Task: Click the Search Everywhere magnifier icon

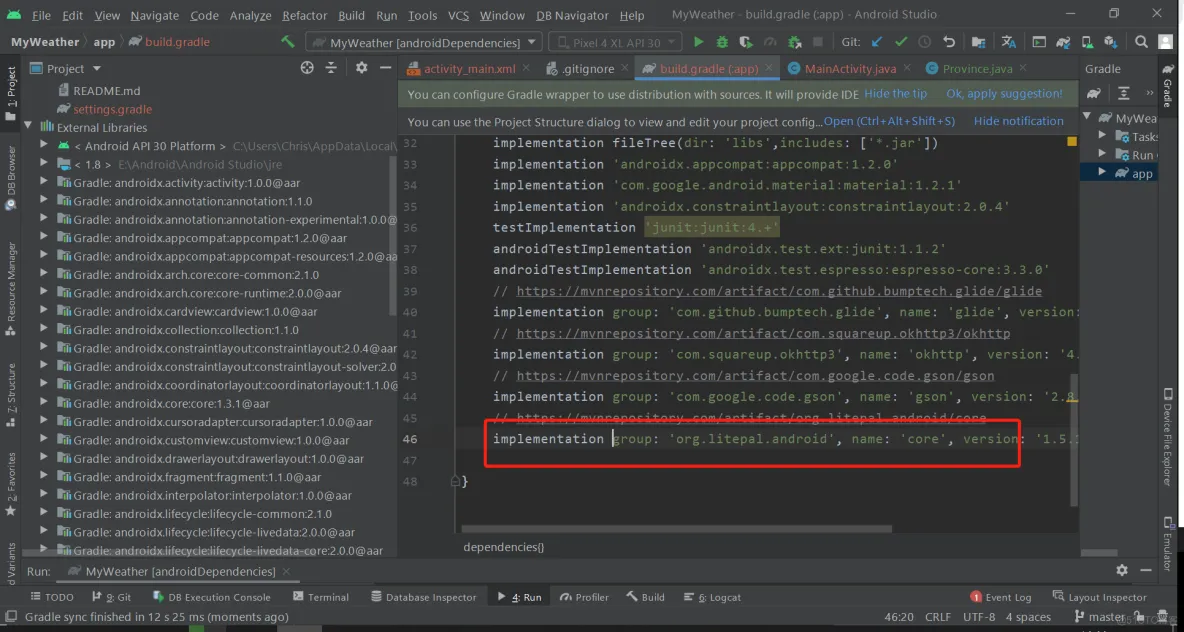Action: [x=1142, y=42]
